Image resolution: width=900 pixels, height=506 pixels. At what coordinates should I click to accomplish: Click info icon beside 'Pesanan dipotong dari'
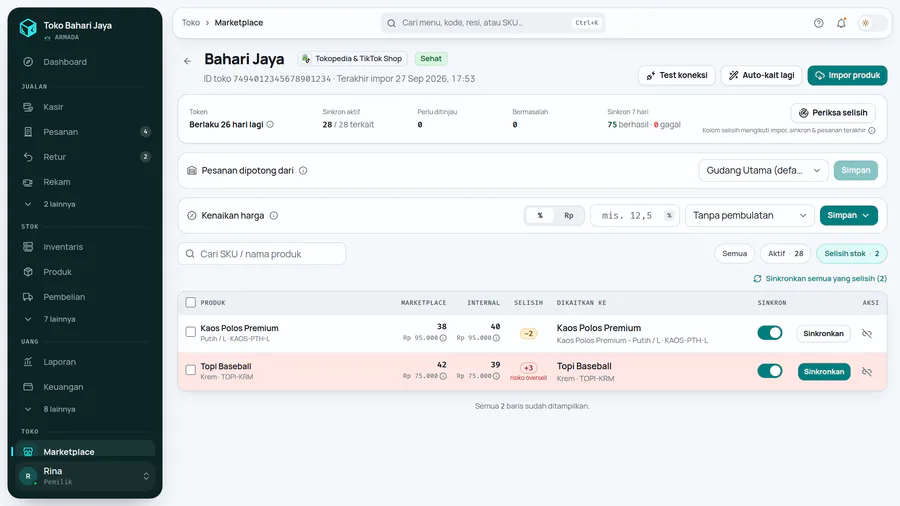coord(303,170)
